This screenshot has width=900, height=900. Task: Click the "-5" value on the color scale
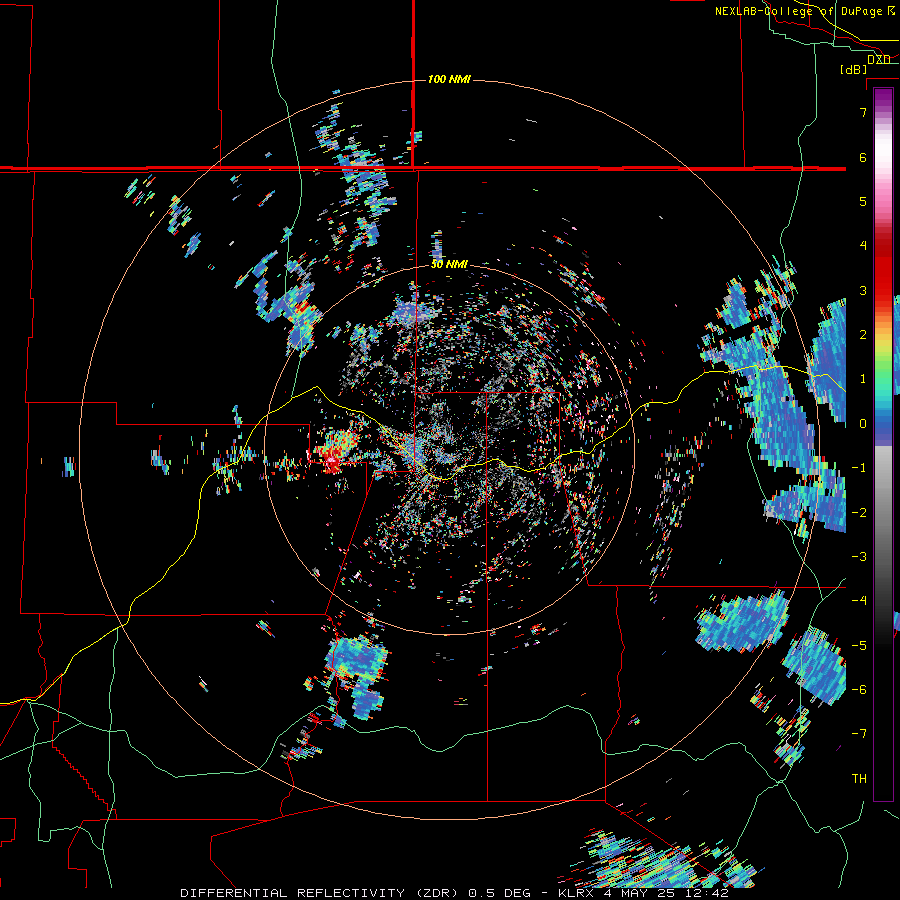coord(859,645)
